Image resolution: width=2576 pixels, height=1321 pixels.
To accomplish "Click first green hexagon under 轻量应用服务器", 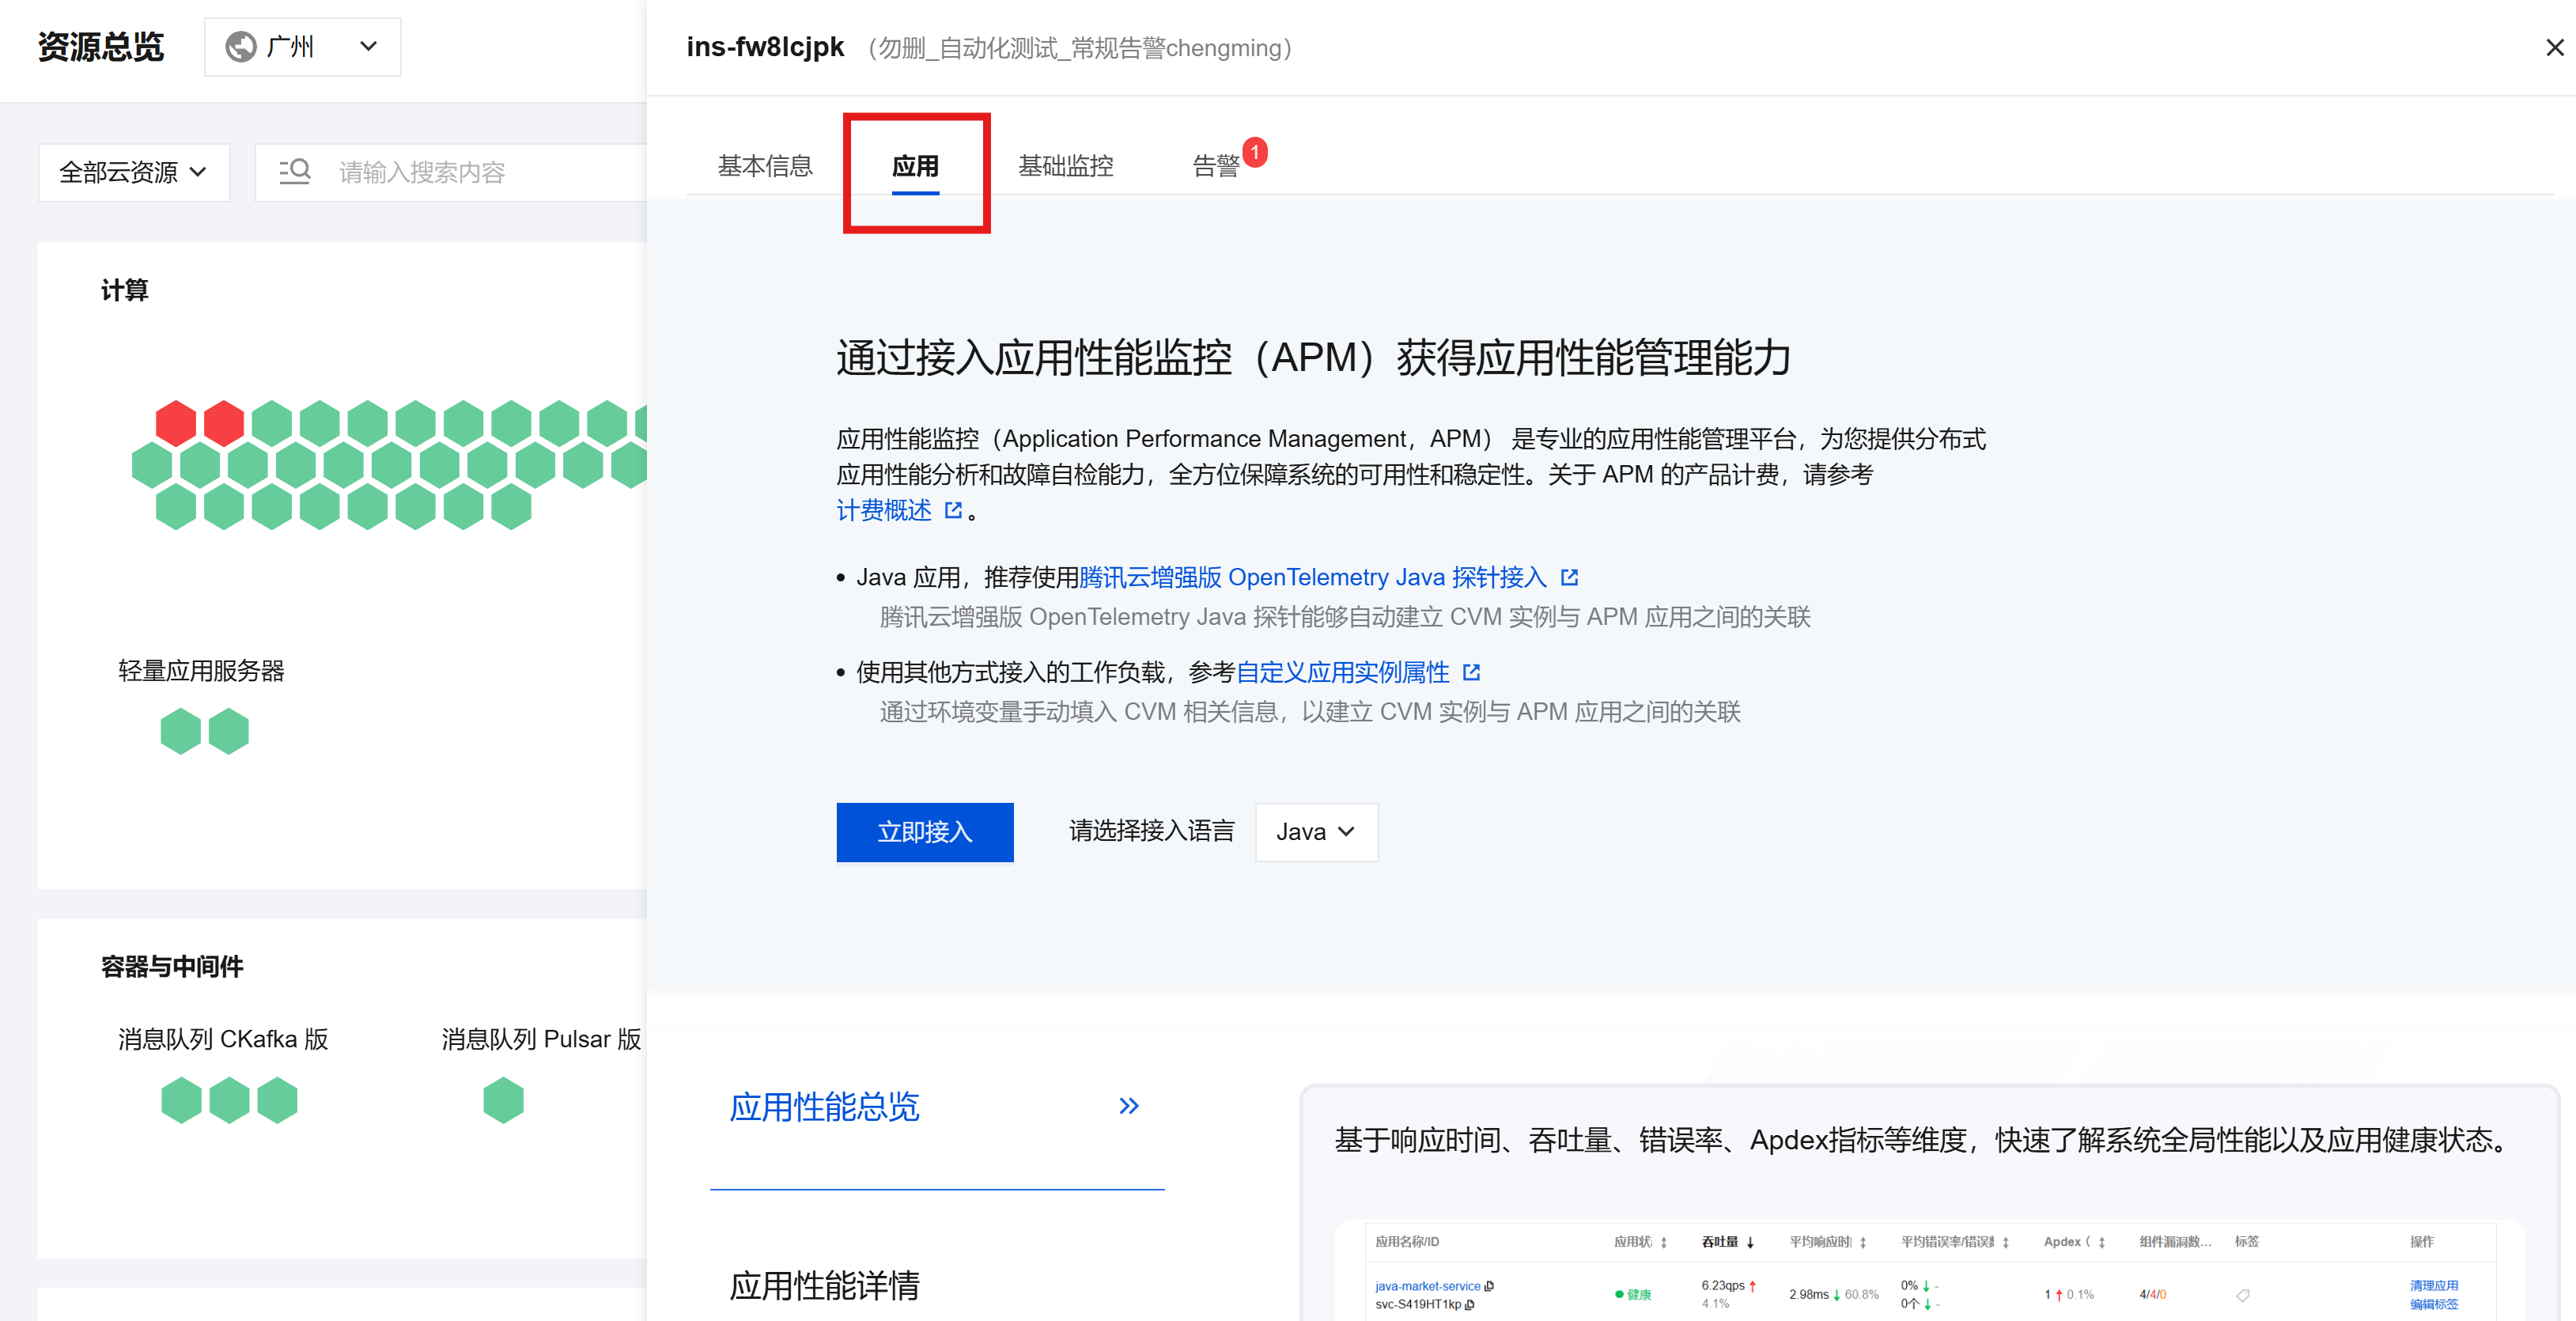I will click(181, 731).
